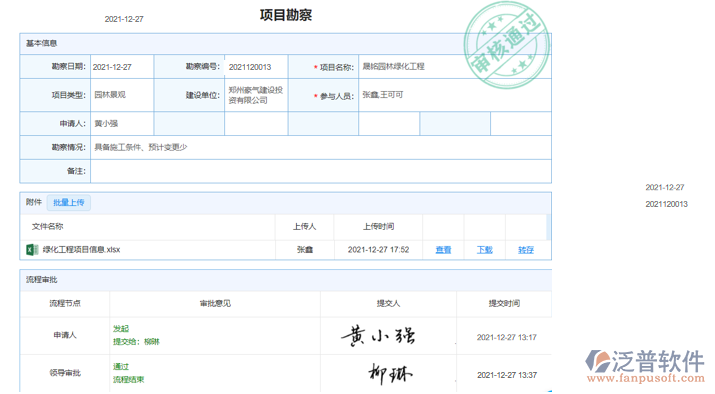Click the 提交人 column header
Screen dimensions: 715x394
coord(389,304)
